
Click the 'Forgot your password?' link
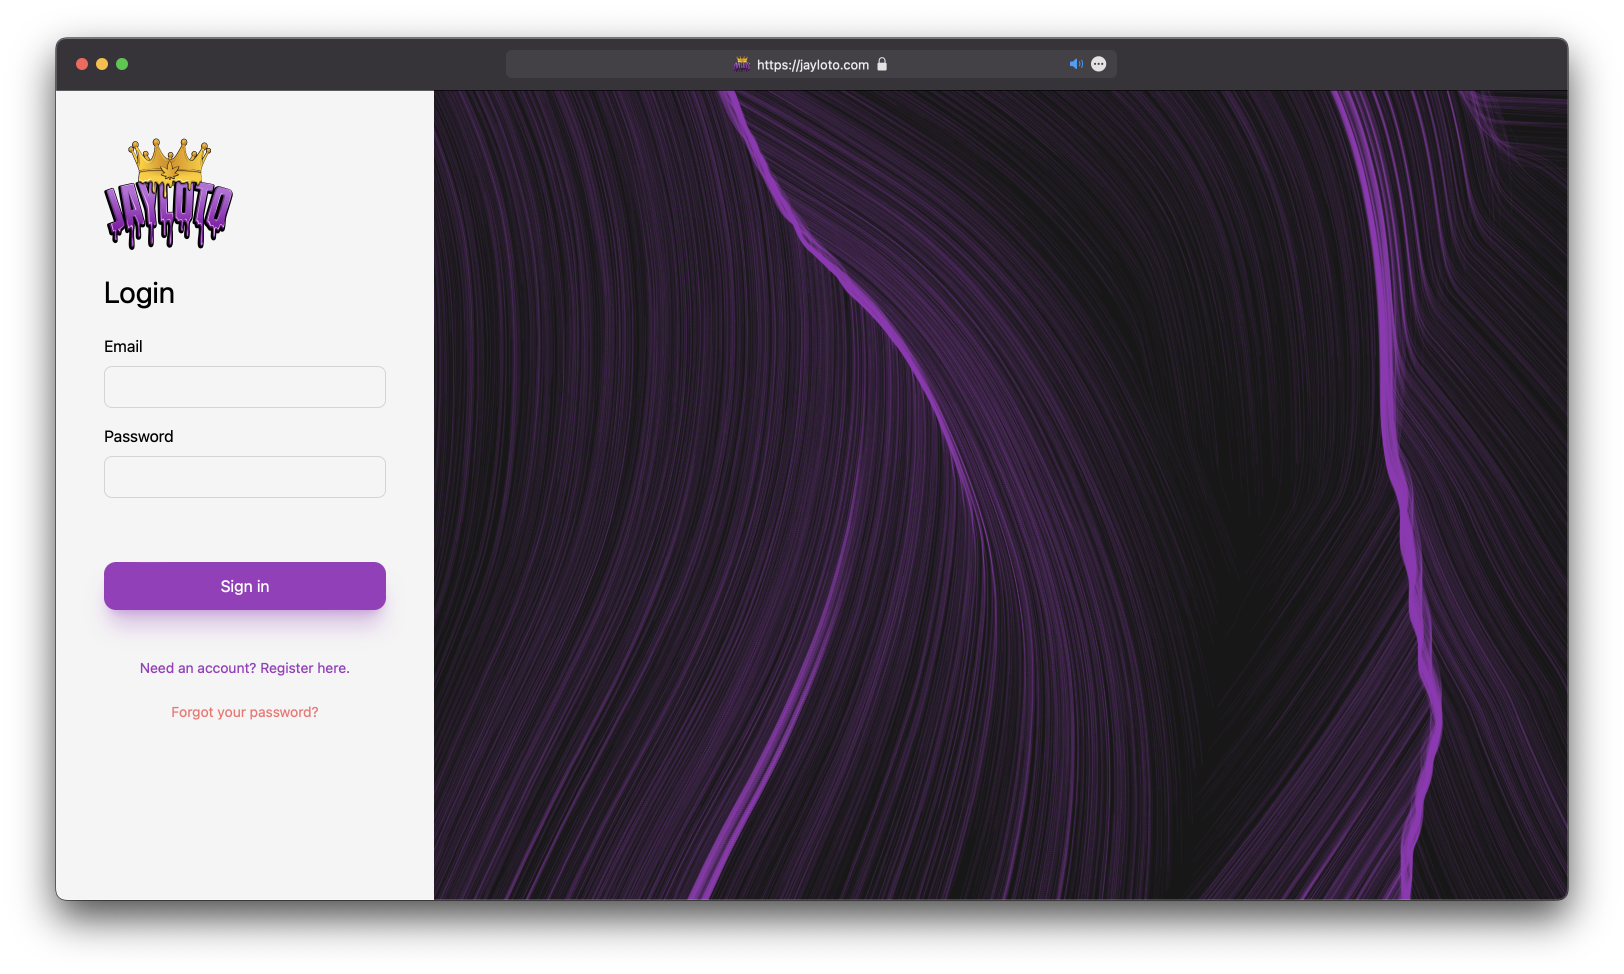(245, 712)
